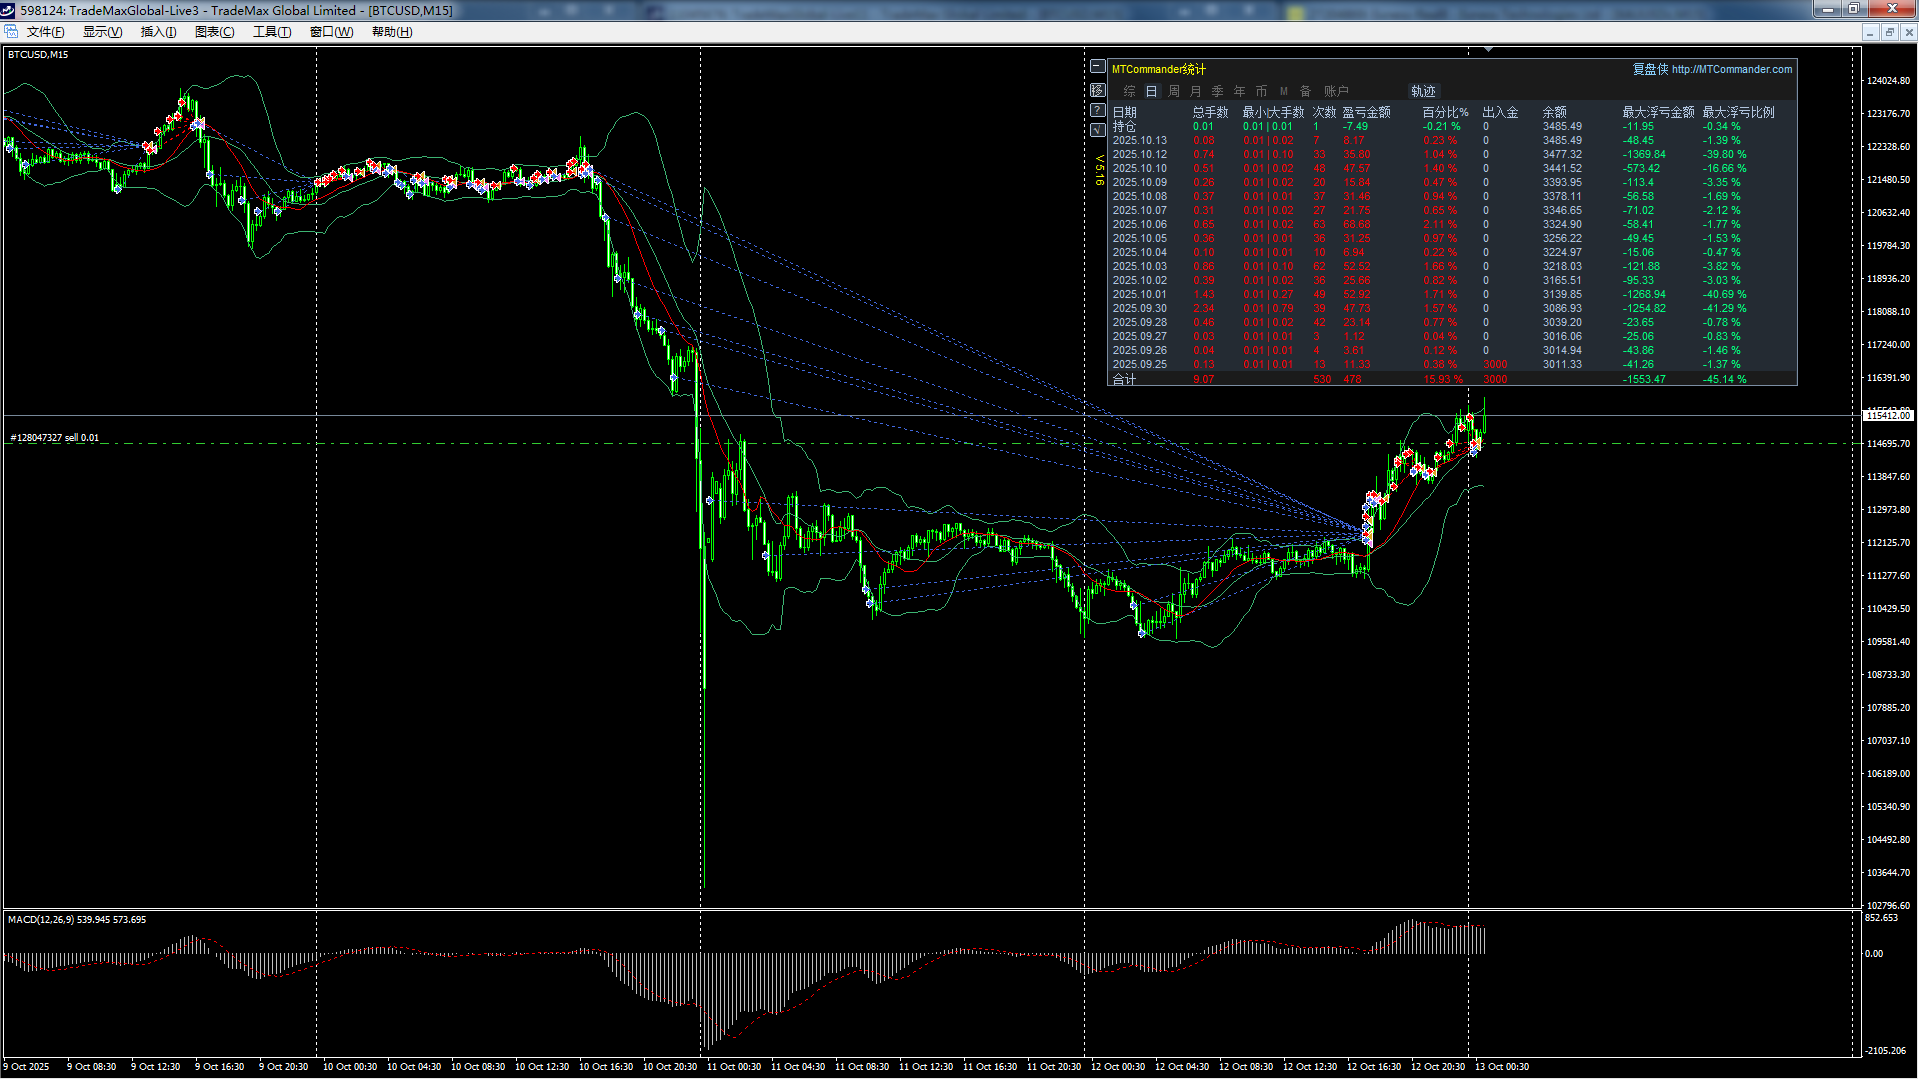Image resolution: width=1919 pixels, height=1080 pixels.
Task: Click the 移 (move) panel icon
Action: [1098, 90]
